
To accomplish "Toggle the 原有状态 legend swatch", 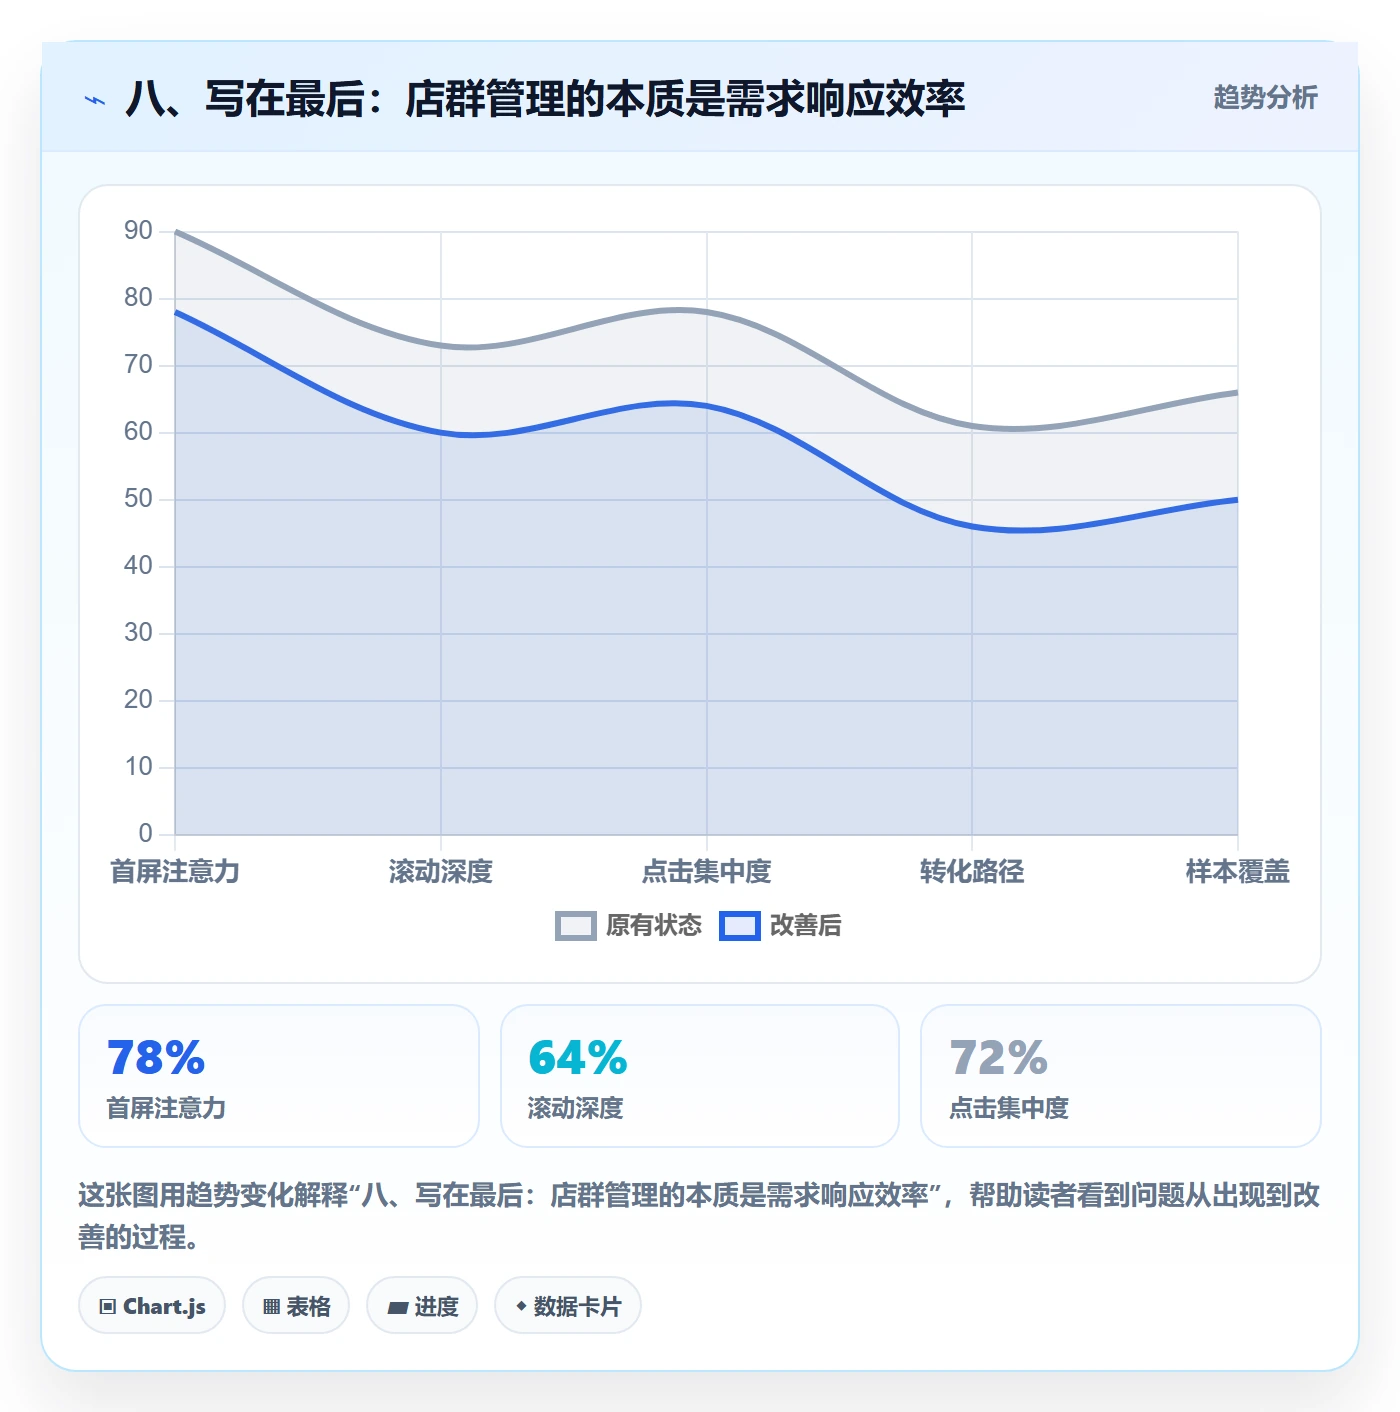I will point(575,926).
